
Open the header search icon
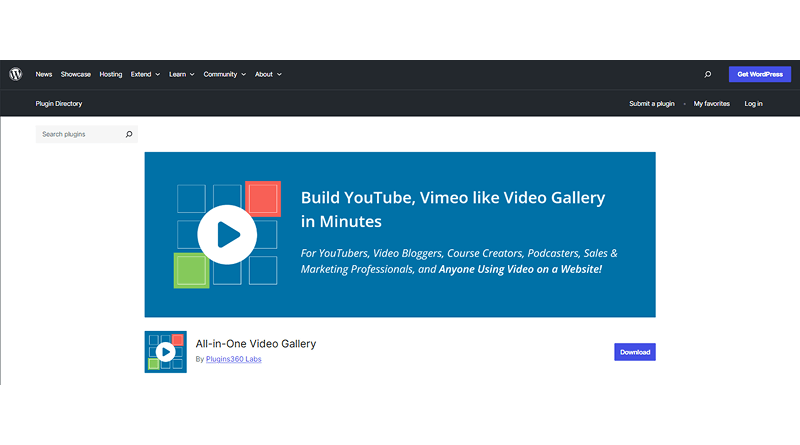708,75
